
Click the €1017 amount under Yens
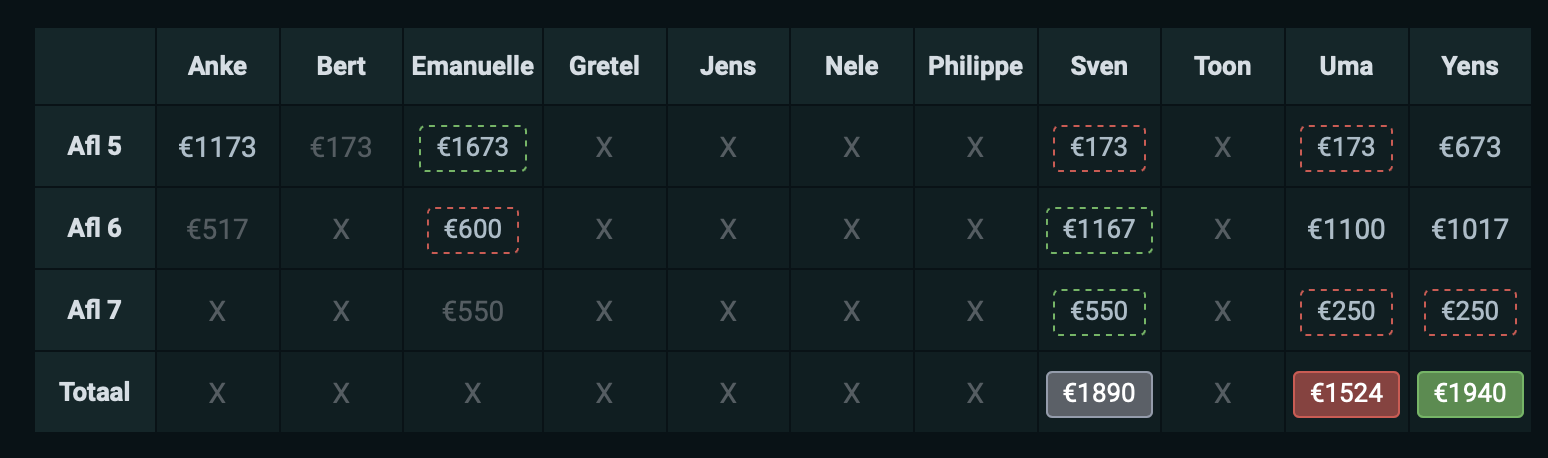[1470, 230]
